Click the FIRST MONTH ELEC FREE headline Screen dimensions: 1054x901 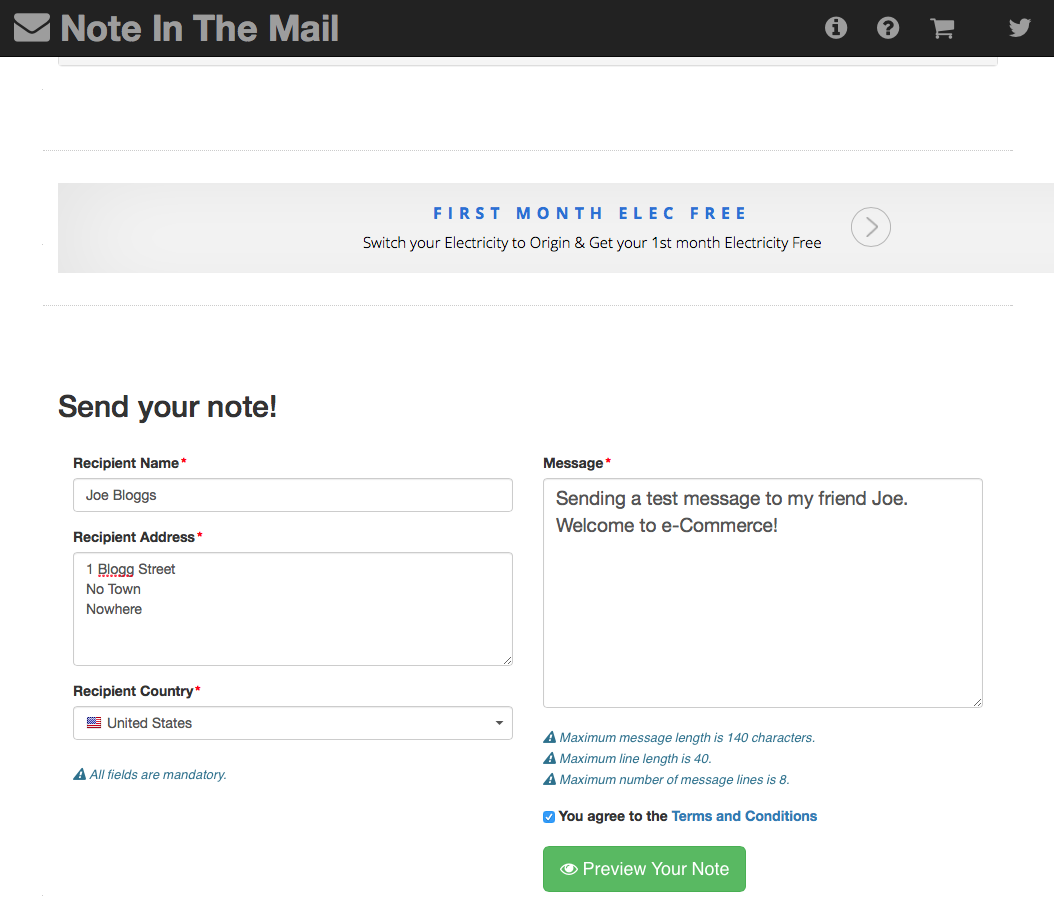[590, 213]
